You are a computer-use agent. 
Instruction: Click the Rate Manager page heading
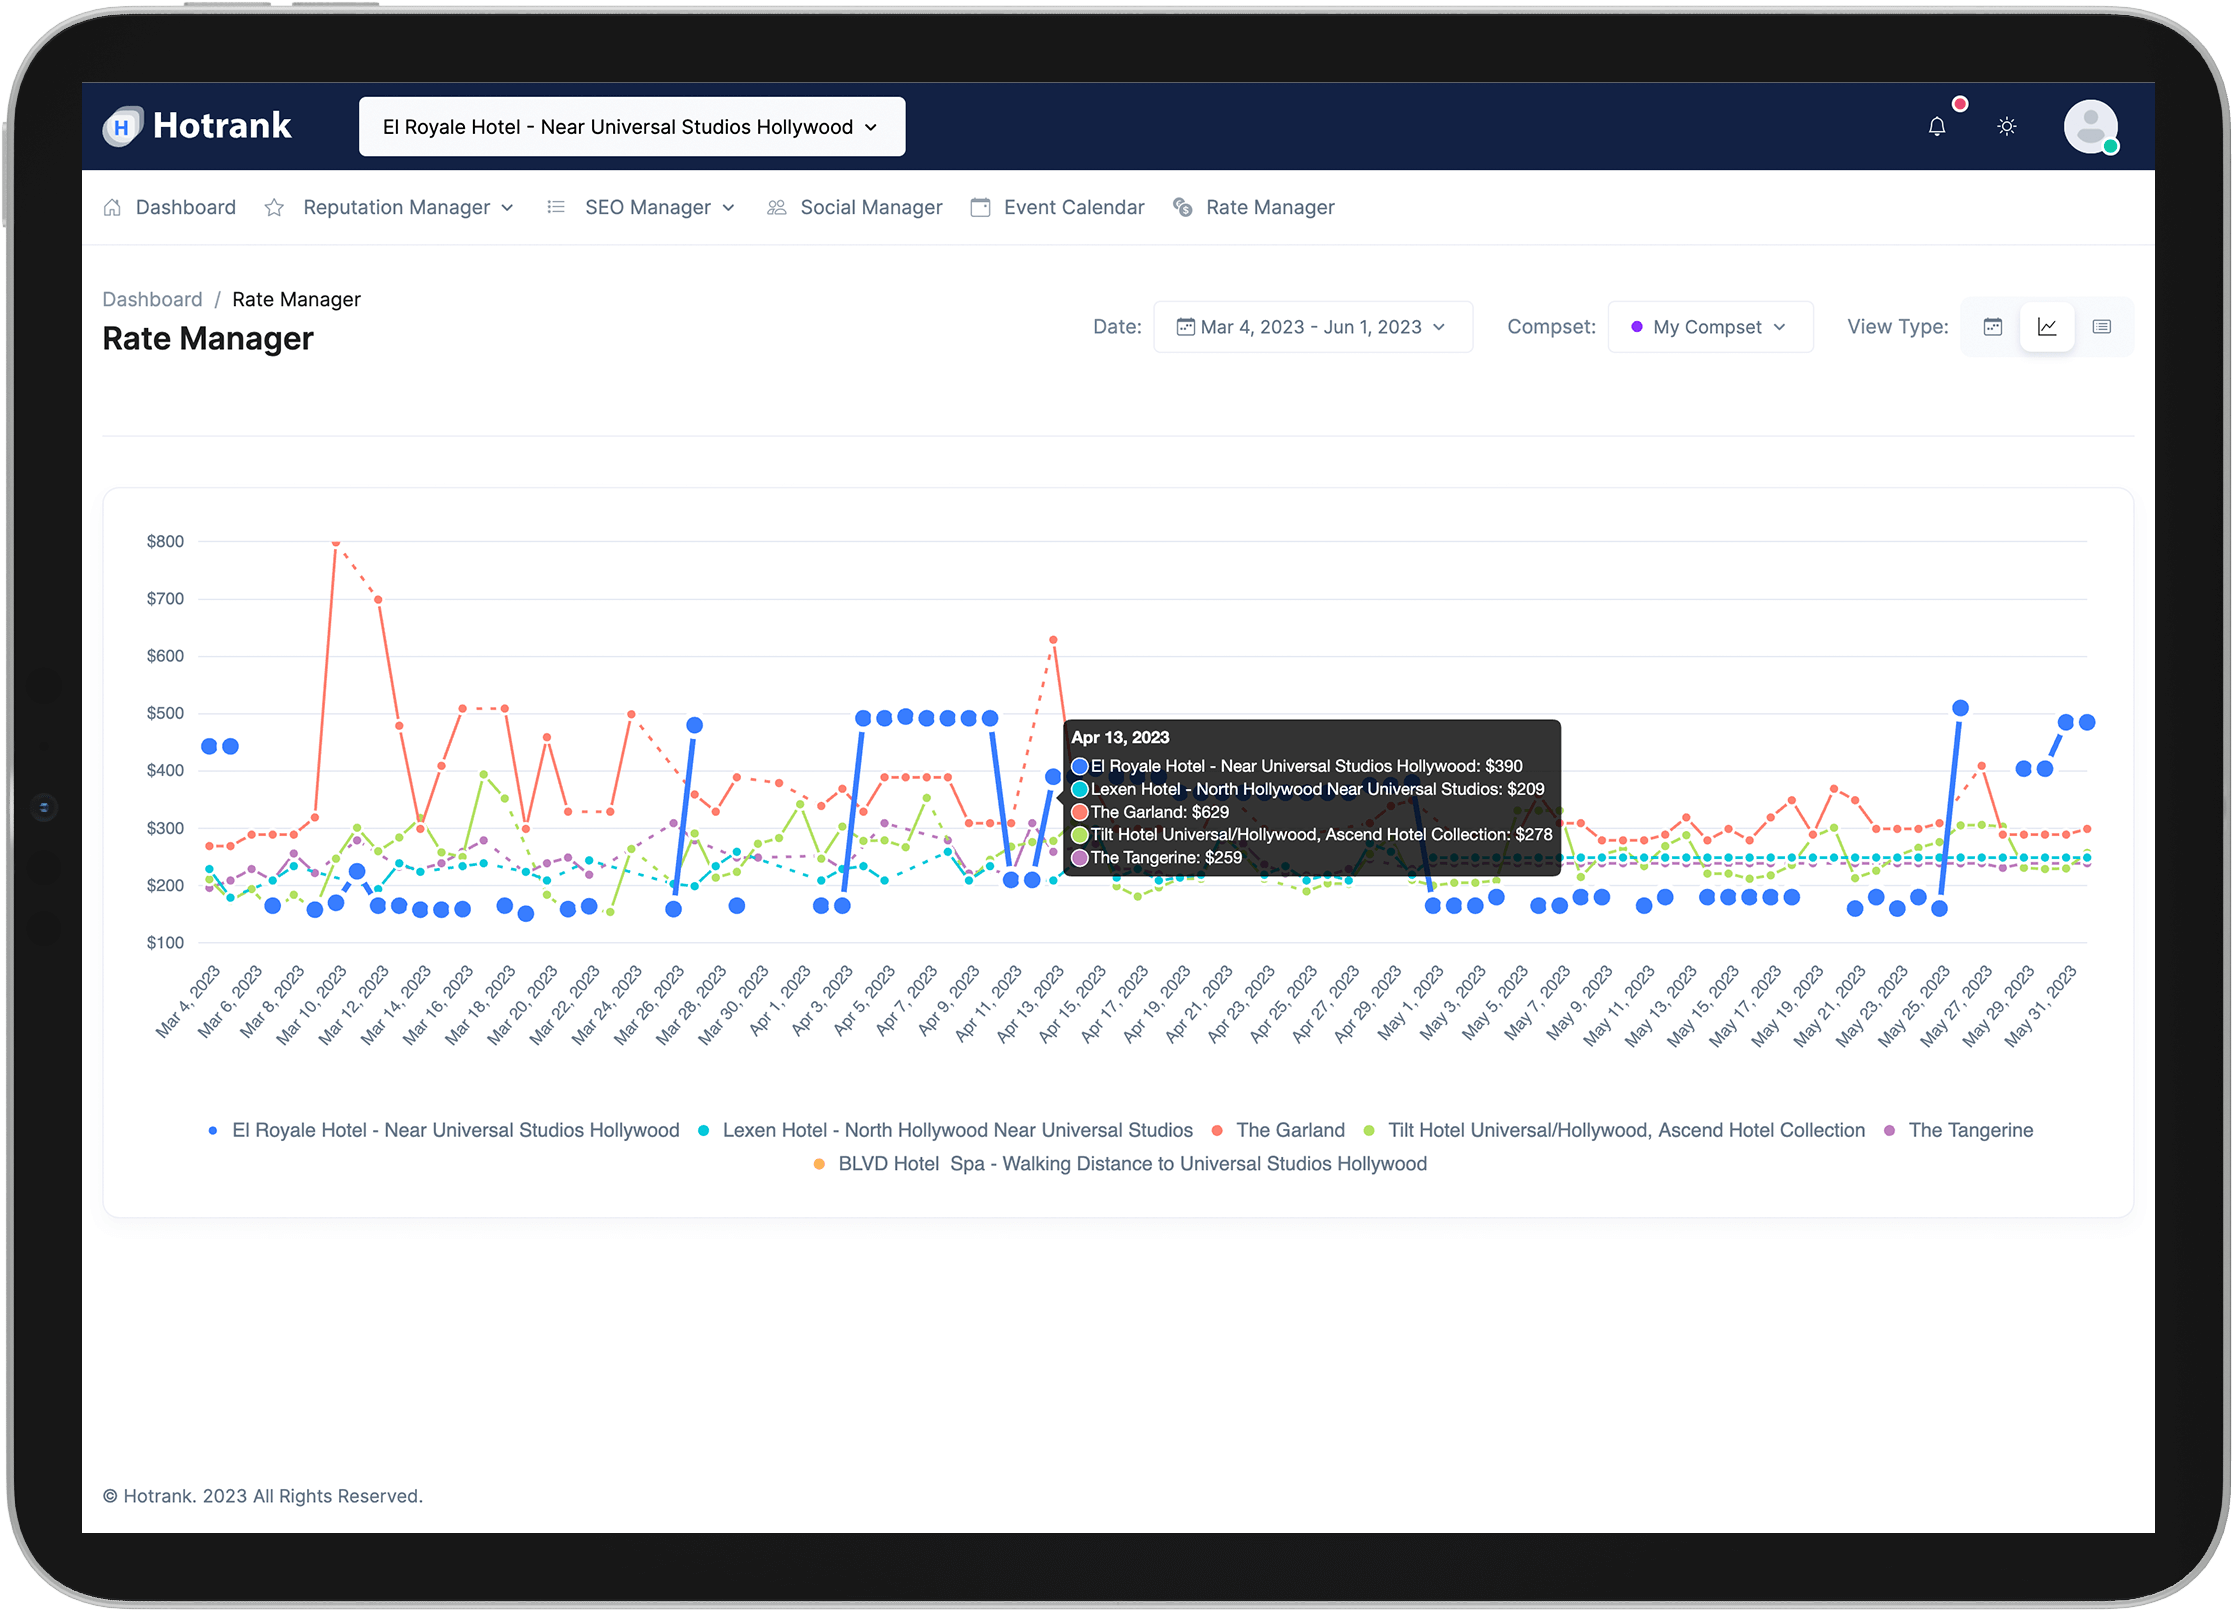[208, 339]
